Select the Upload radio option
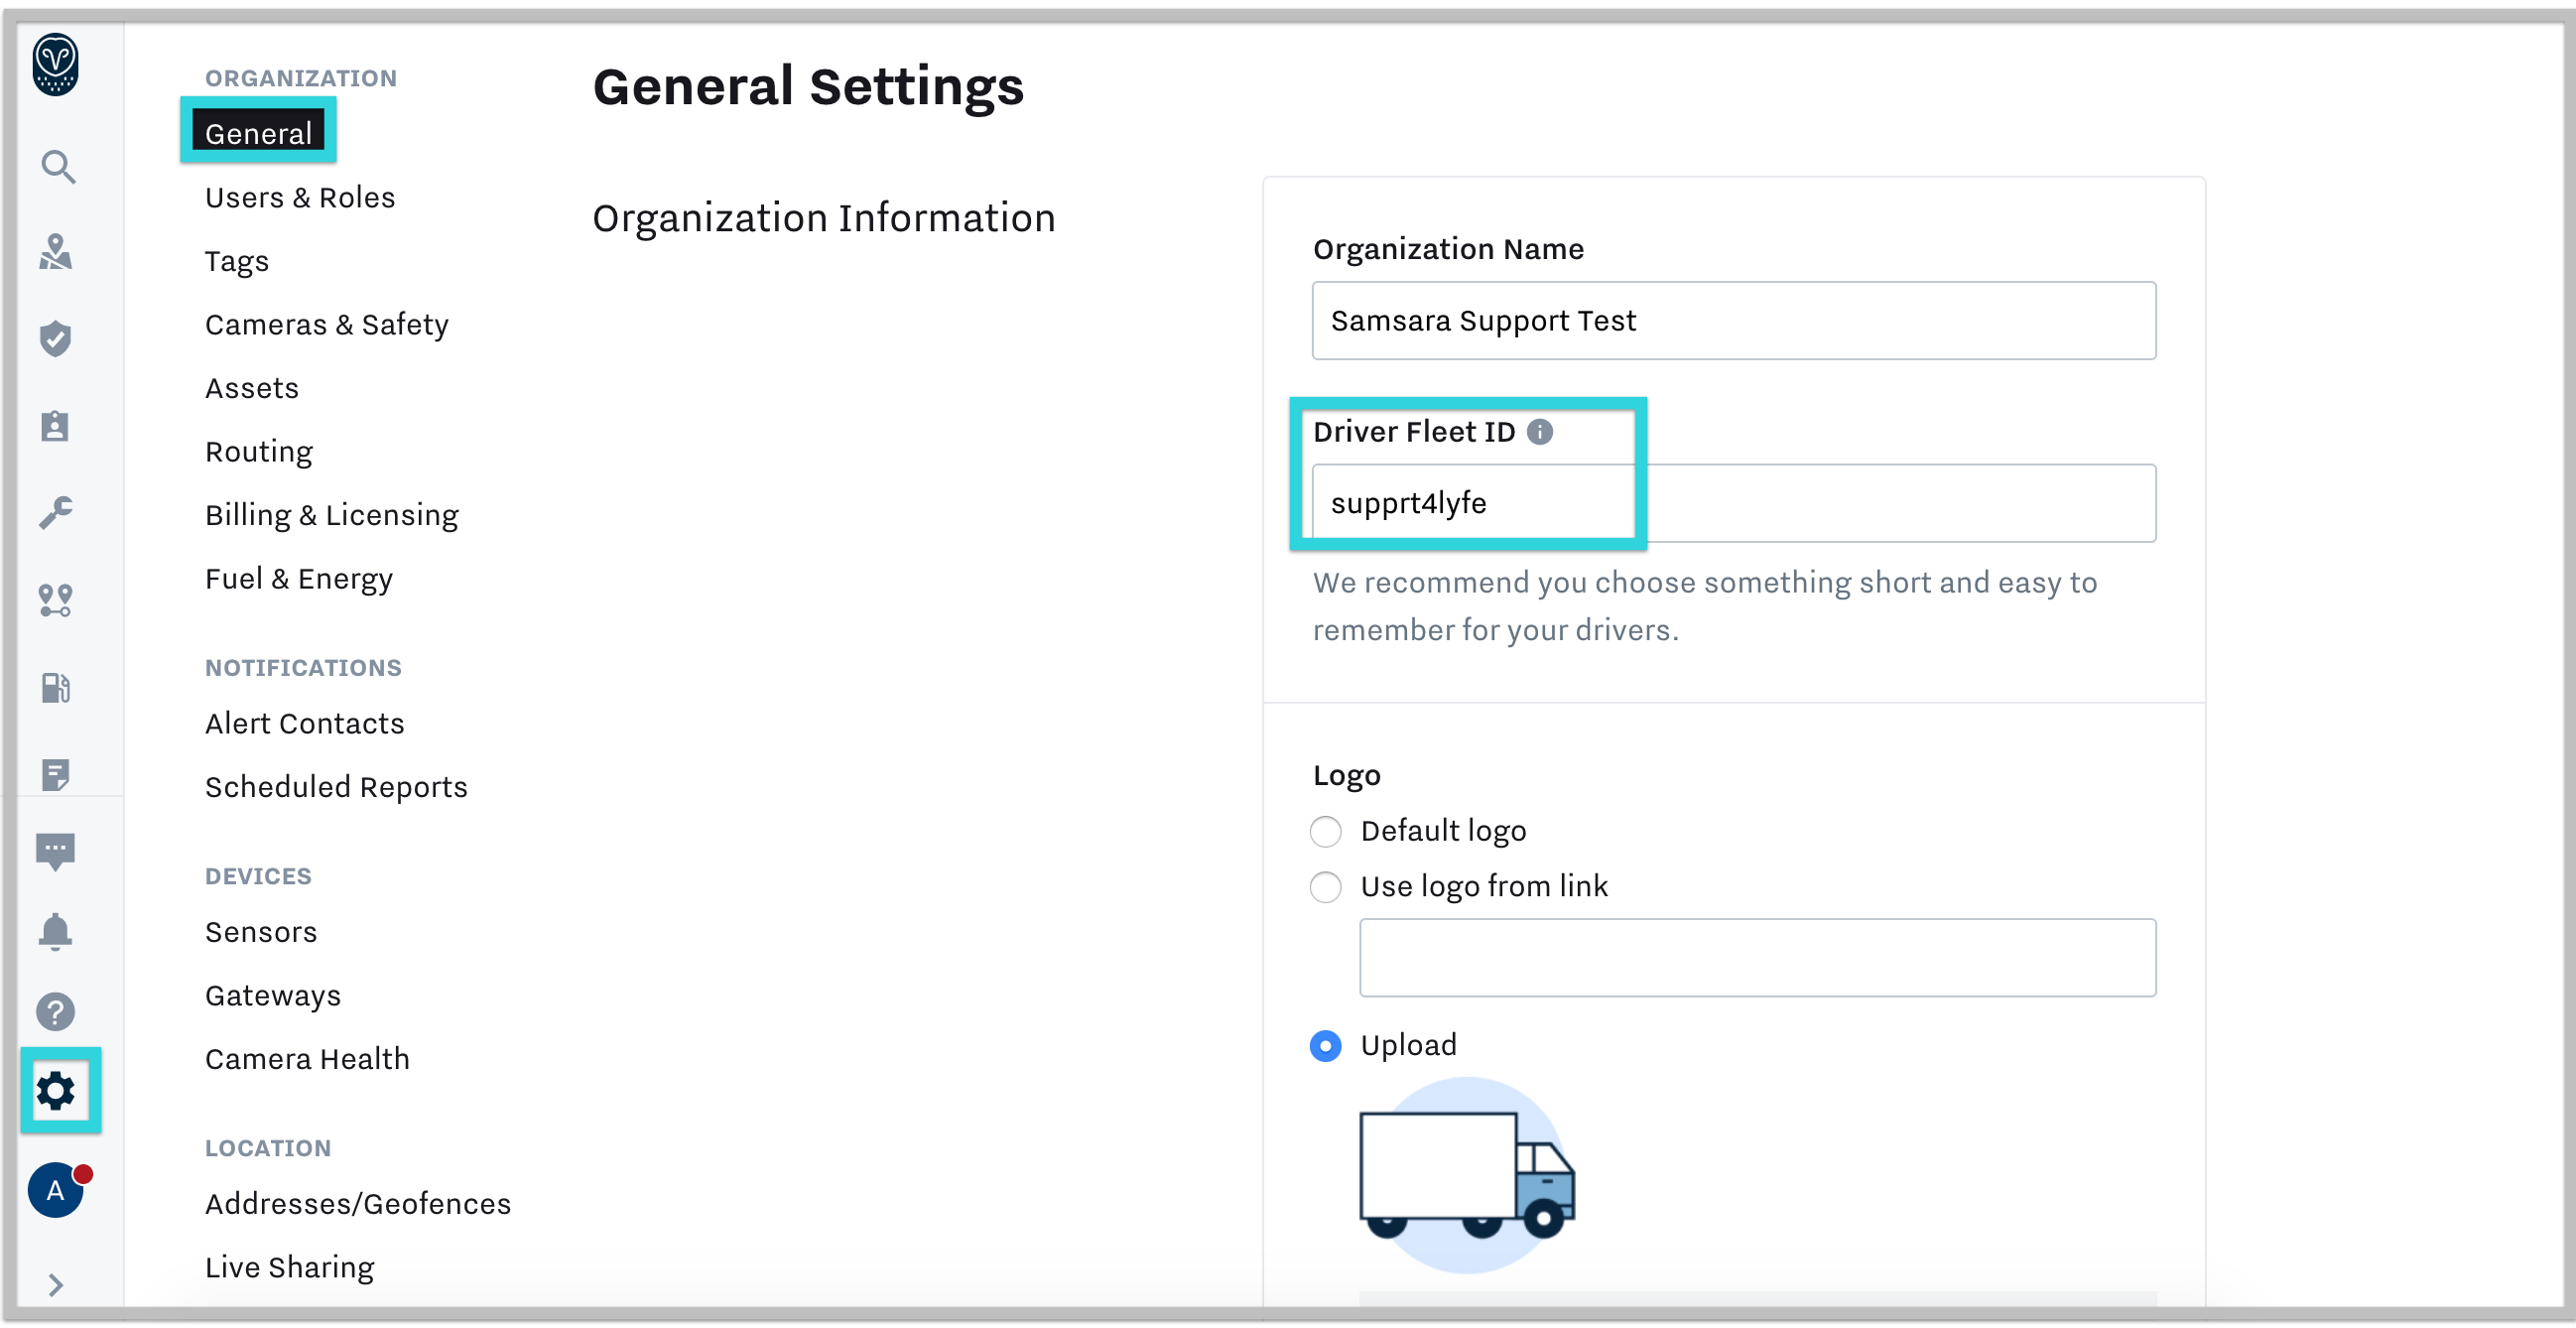 (1326, 1046)
